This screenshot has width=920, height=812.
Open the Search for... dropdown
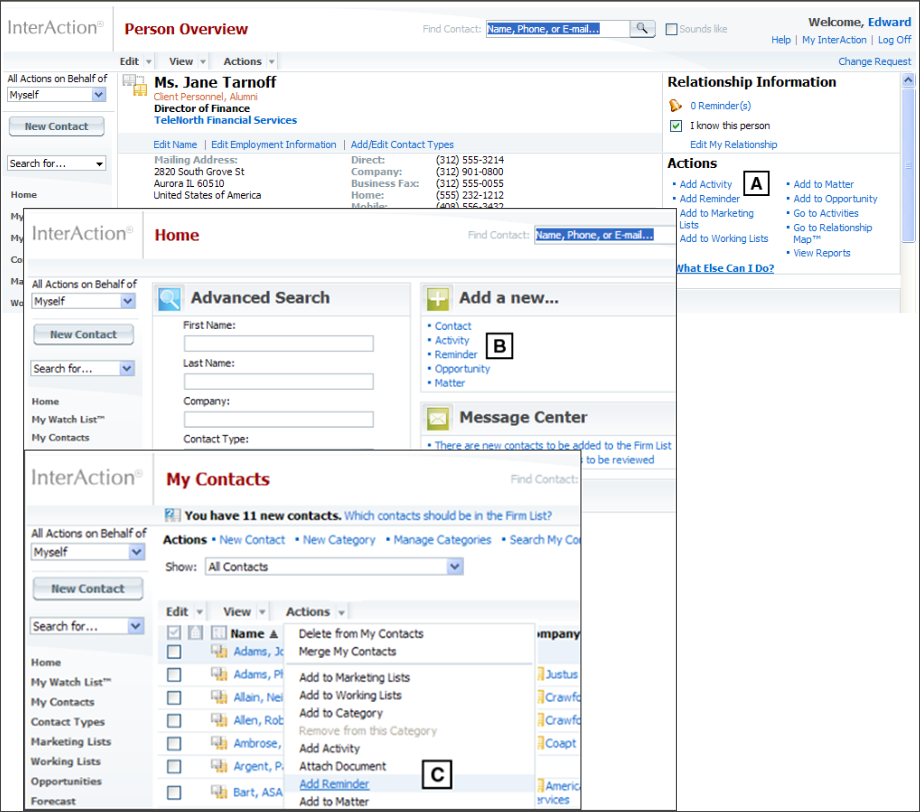87,625
